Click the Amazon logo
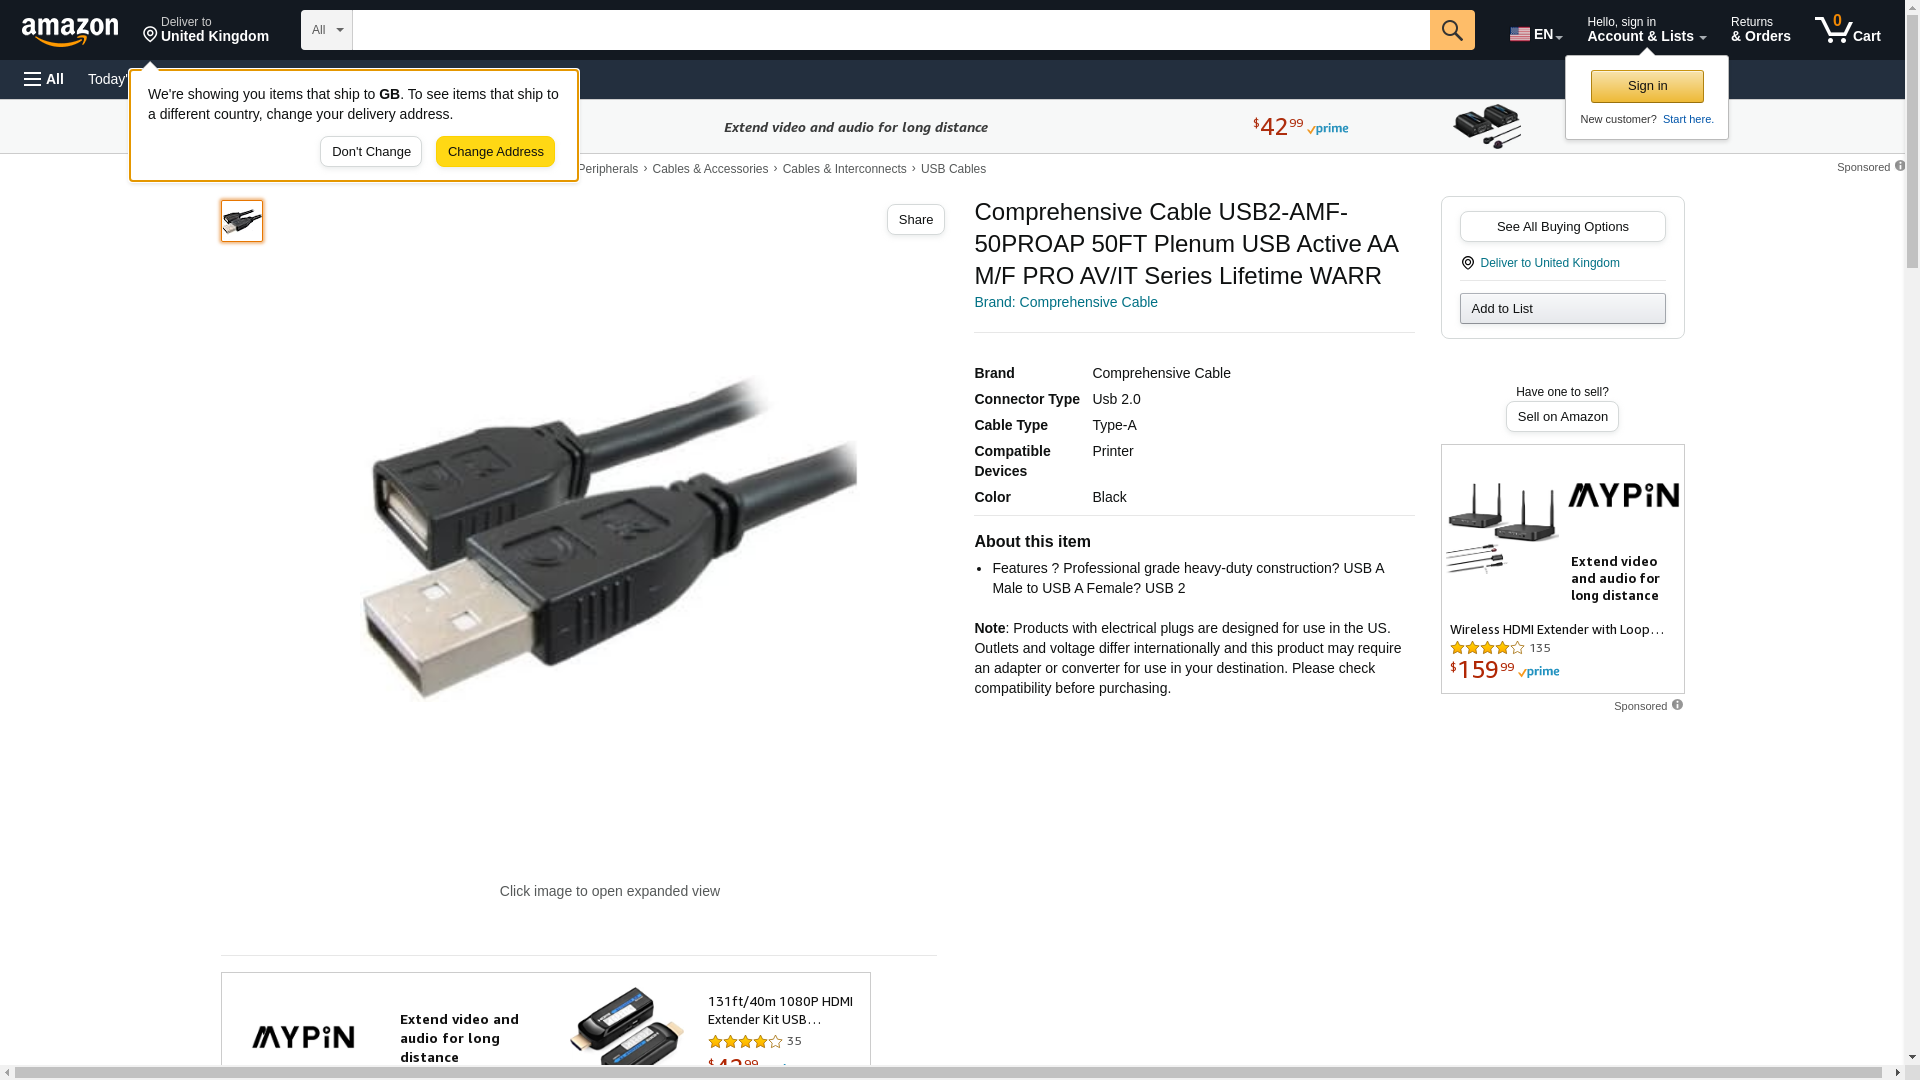Screen dimensions: 1920x1080 click(70, 31)
